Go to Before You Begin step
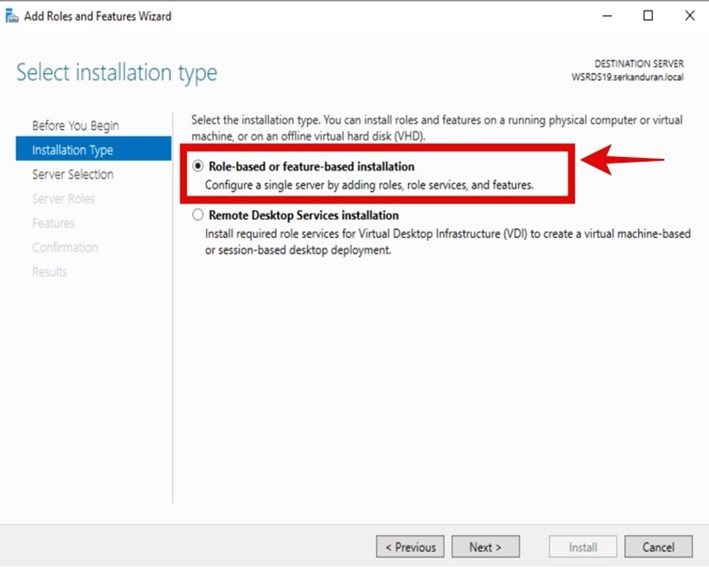 (76, 125)
